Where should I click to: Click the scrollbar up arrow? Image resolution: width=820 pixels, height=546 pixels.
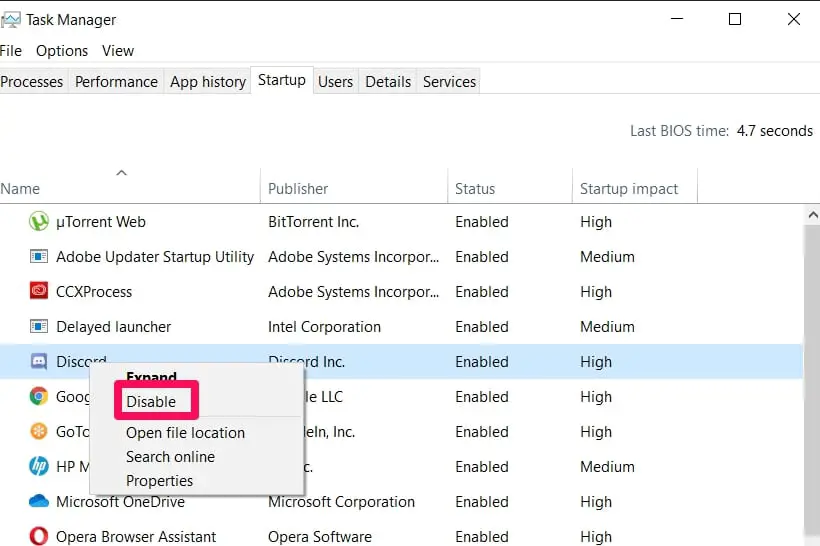[x=812, y=215]
